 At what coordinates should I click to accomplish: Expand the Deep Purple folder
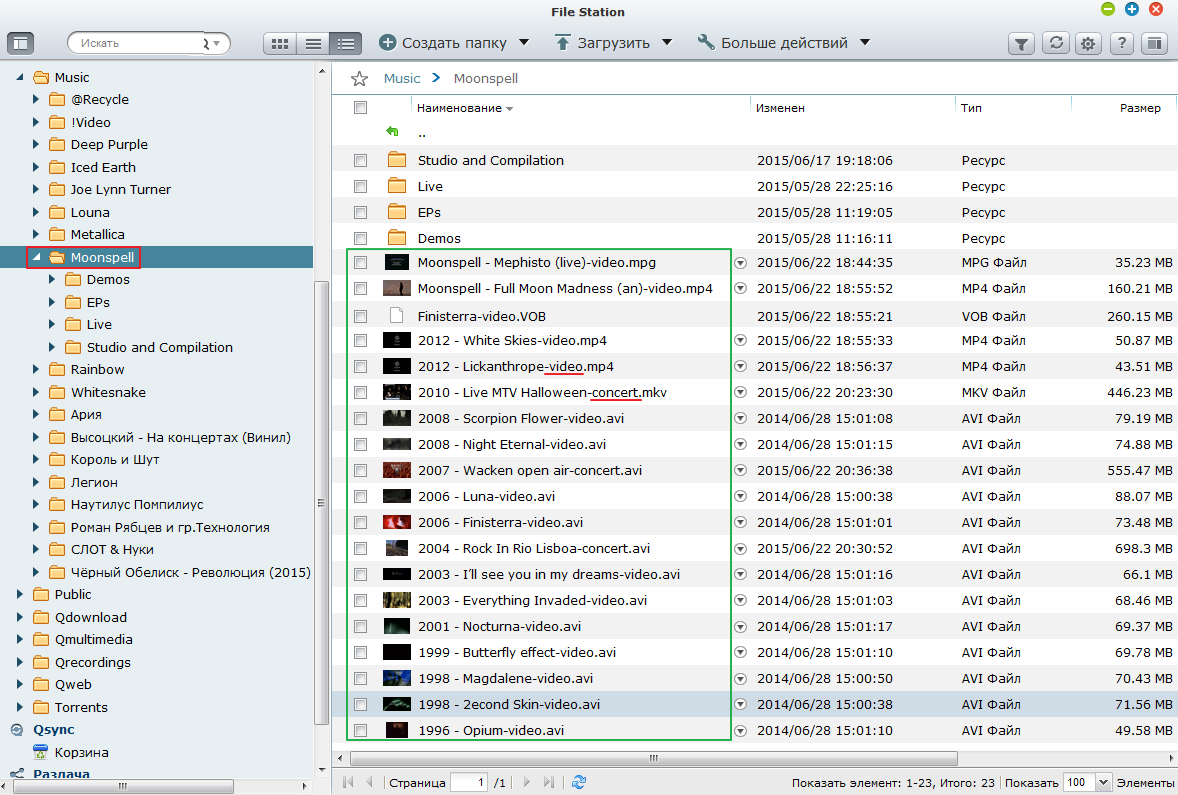(x=35, y=144)
